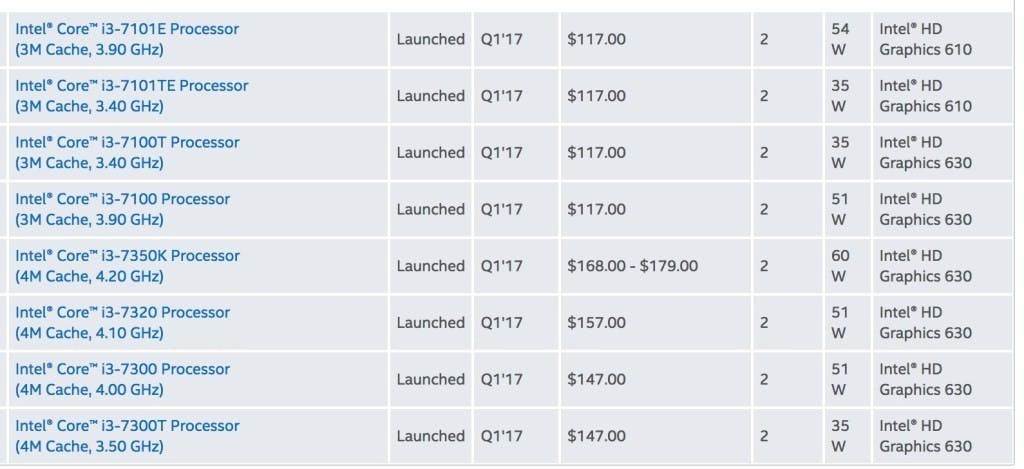Screen dimensions: 1024x469
Task: Click the $147.00 price in the i3-7300T row
Action: click(x=596, y=436)
